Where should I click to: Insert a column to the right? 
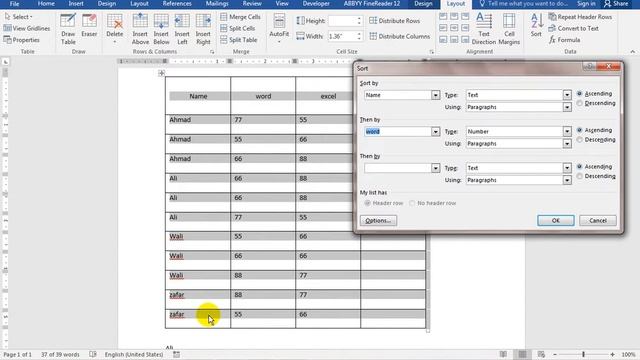point(203,29)
